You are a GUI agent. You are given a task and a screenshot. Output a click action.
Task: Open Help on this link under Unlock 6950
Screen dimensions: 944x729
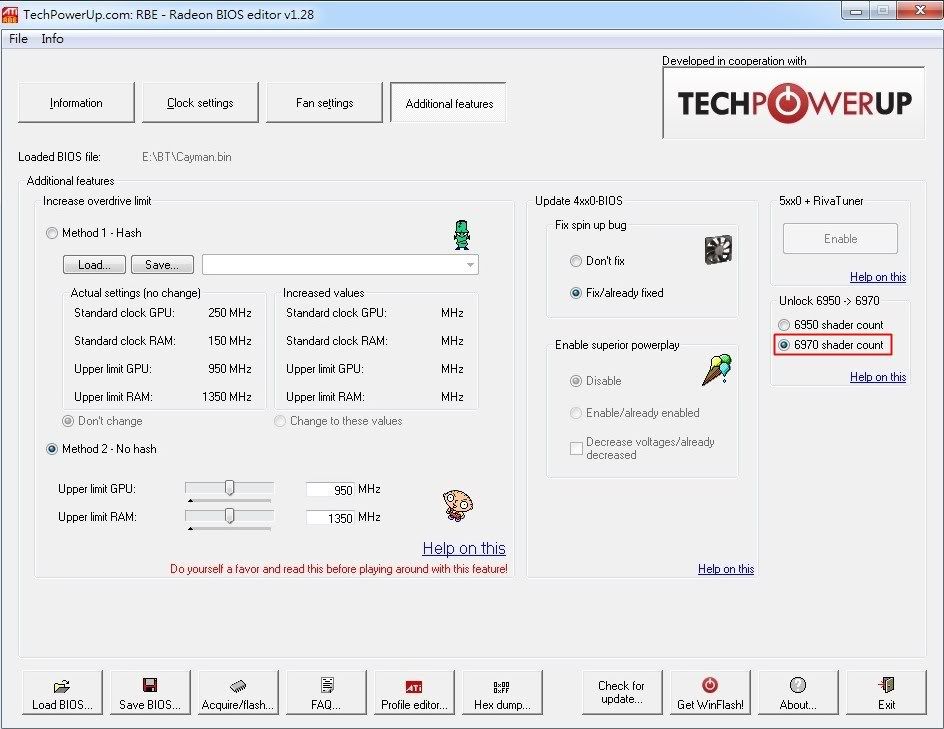pyautogui.click(x=878, y=377)
